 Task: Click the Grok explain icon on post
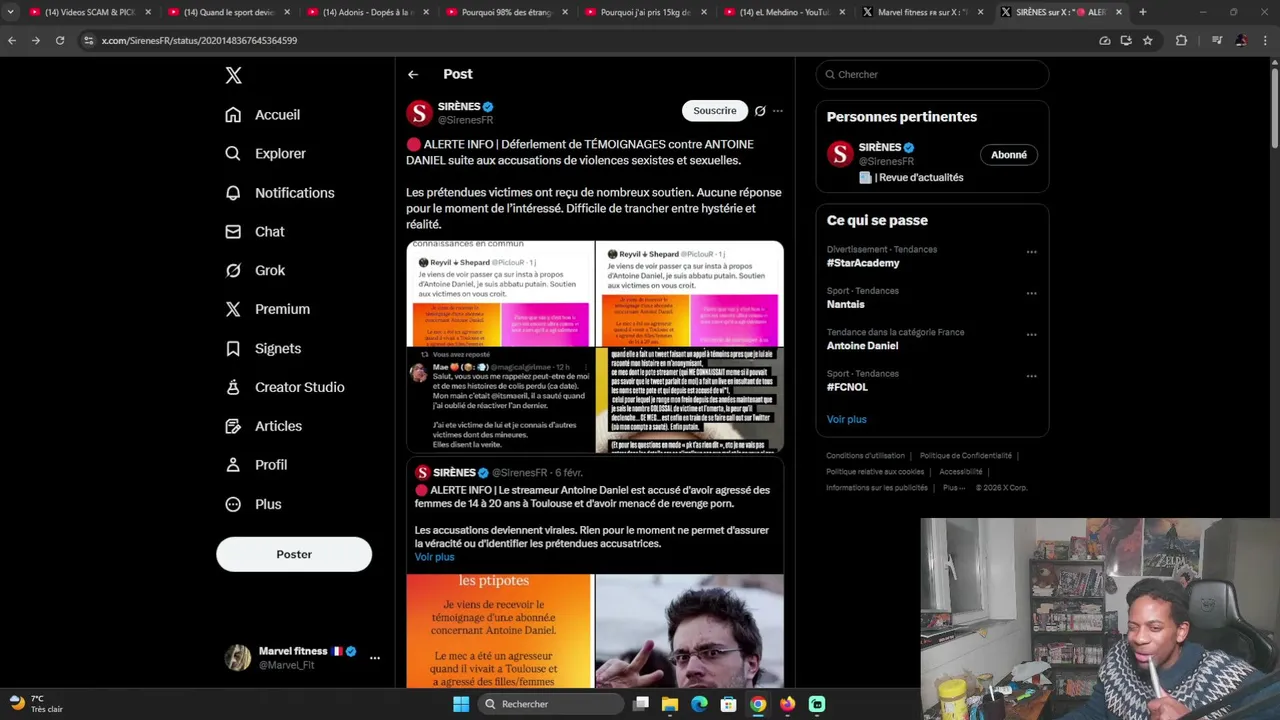[x=760, y=111]
